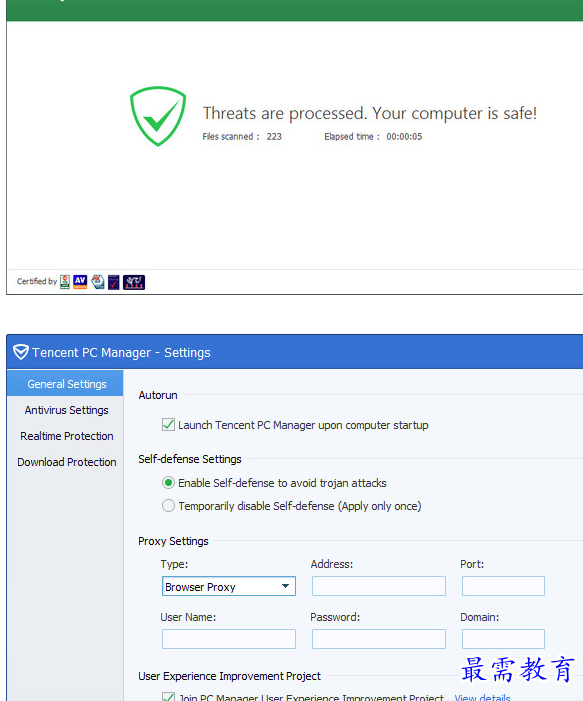Viewport: 583px width, 701px height.
Task: Click the hexagonal AV-Test certification badge
Action: click(x=98, y=282)
